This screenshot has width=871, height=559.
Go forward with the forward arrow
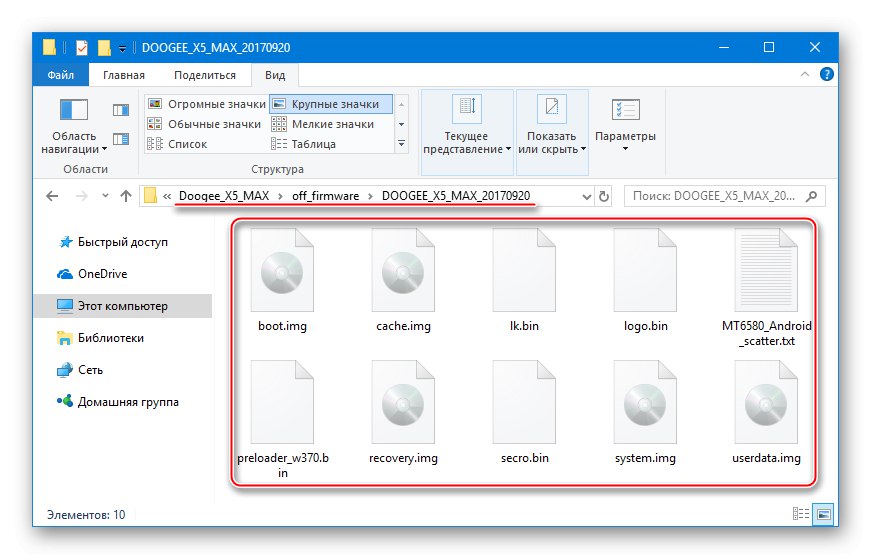tap(81, 196)
